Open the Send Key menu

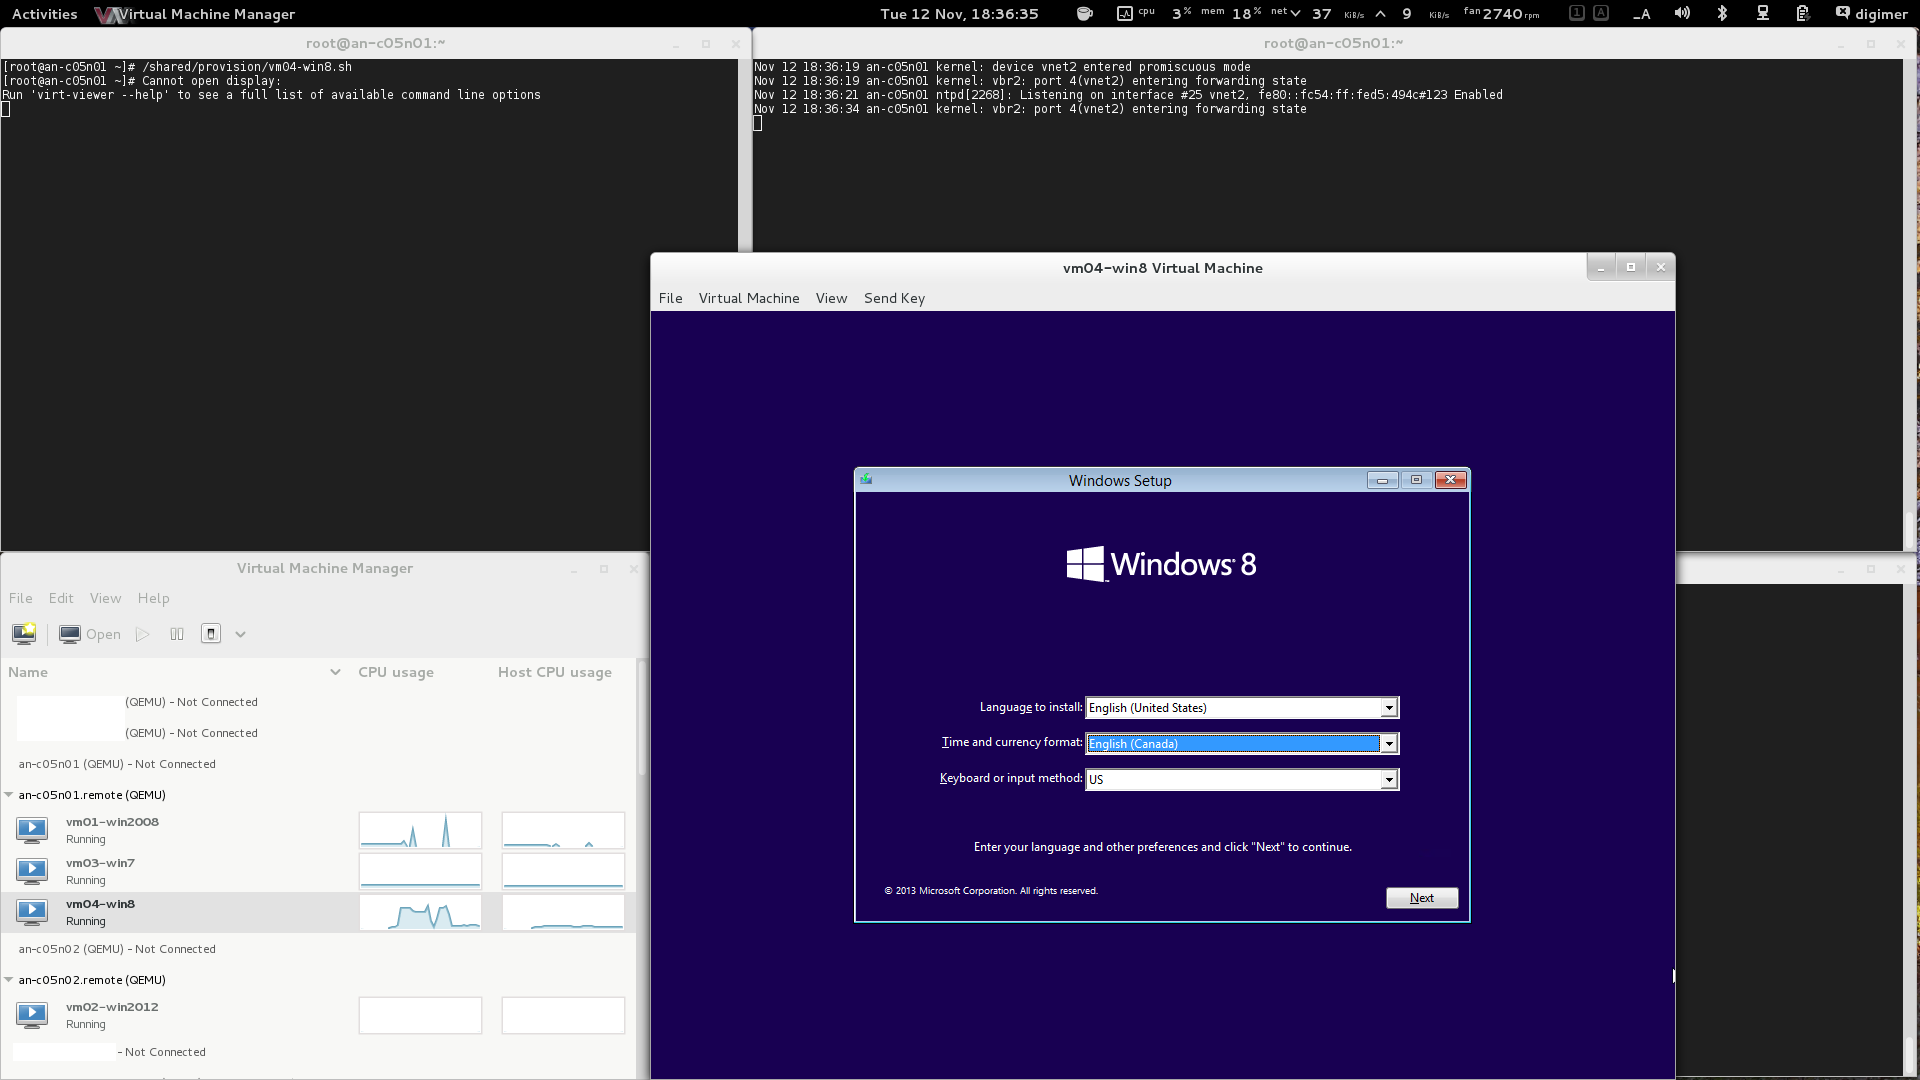pyautogui.click(x=894, y=298)
